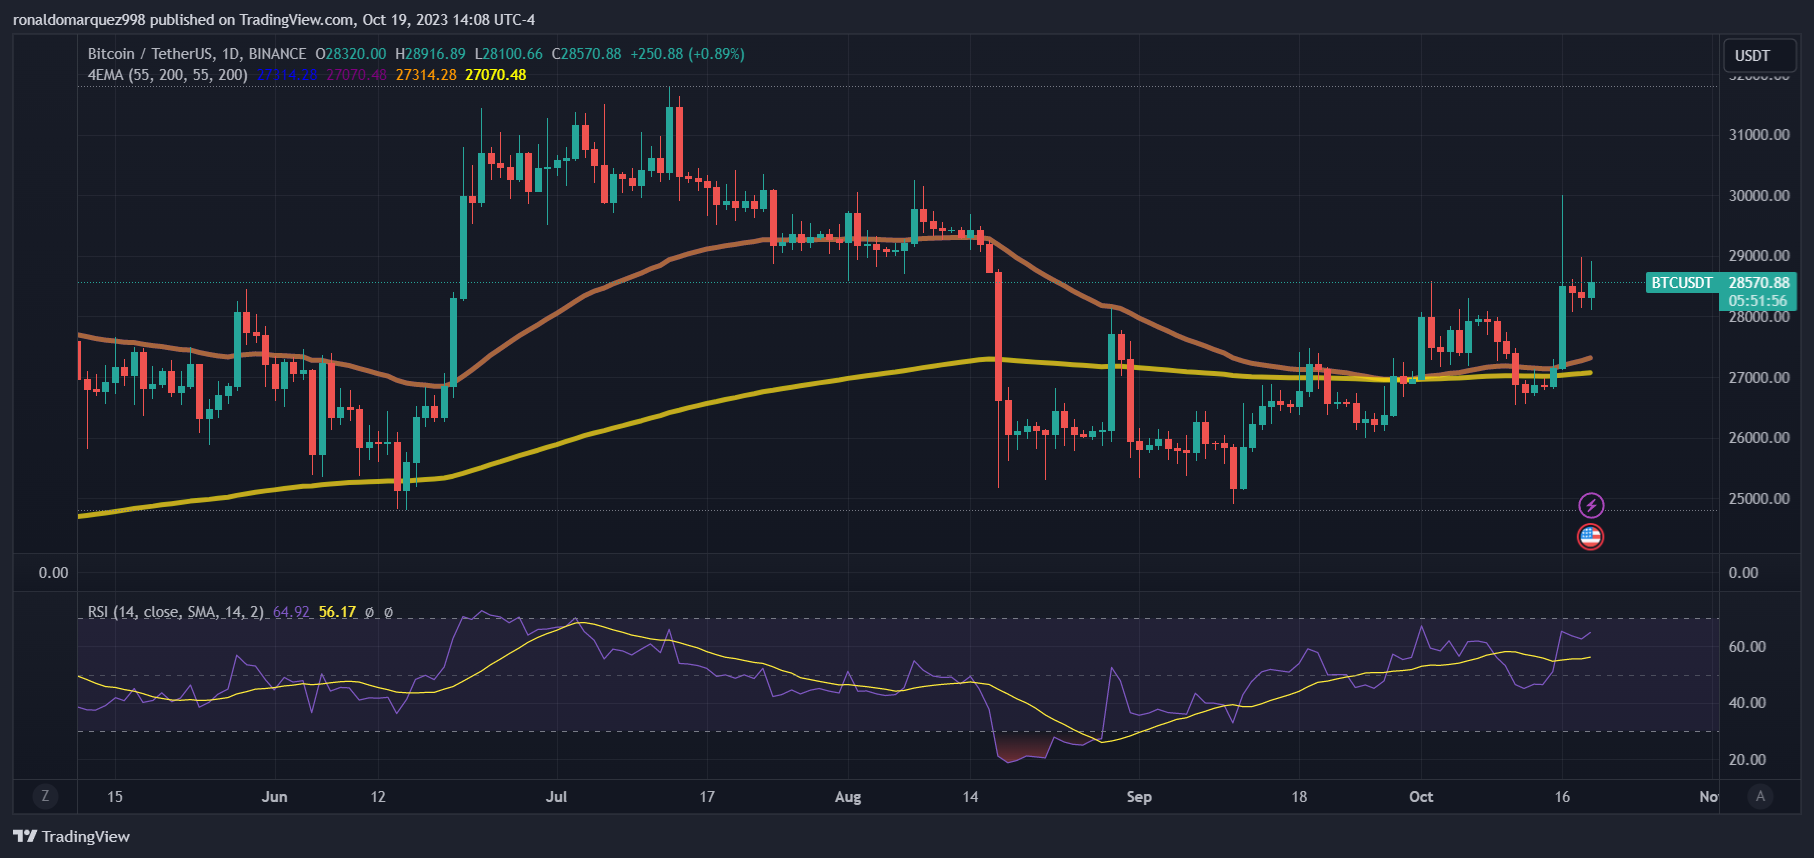1814x858 pixels.
Task: Select the 4EMA indicator legend
Action: coord(167,75)
